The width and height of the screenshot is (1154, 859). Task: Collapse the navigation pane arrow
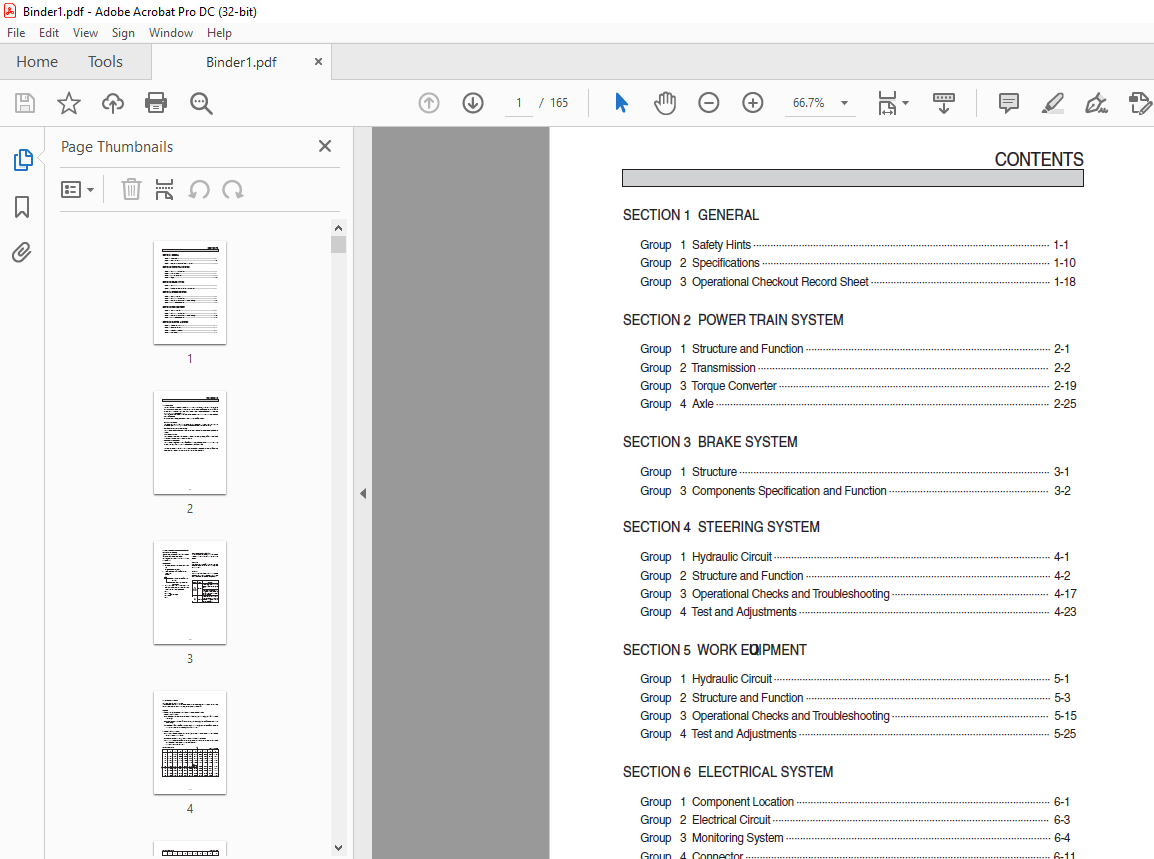point(363,493)
